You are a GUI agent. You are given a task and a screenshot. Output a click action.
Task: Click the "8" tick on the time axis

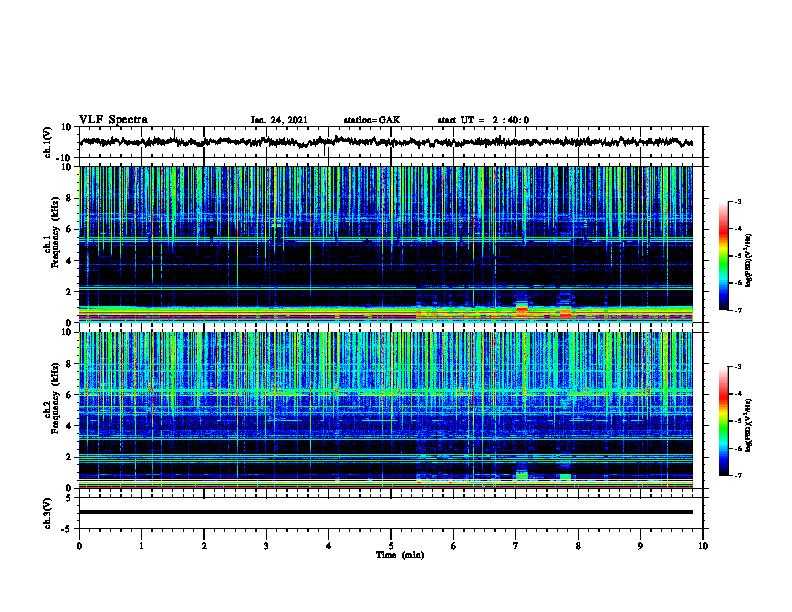(578, 546)
